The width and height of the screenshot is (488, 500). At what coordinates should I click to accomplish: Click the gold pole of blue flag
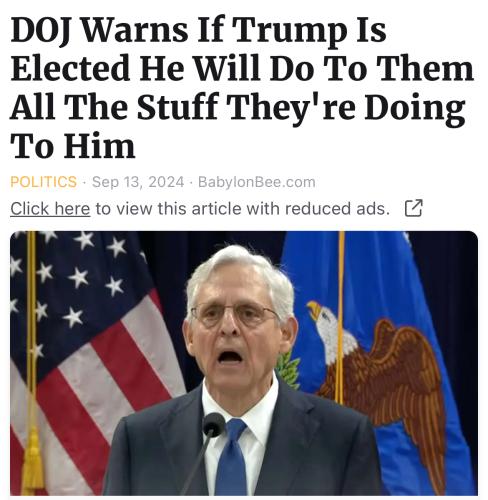tap(341, 317)
